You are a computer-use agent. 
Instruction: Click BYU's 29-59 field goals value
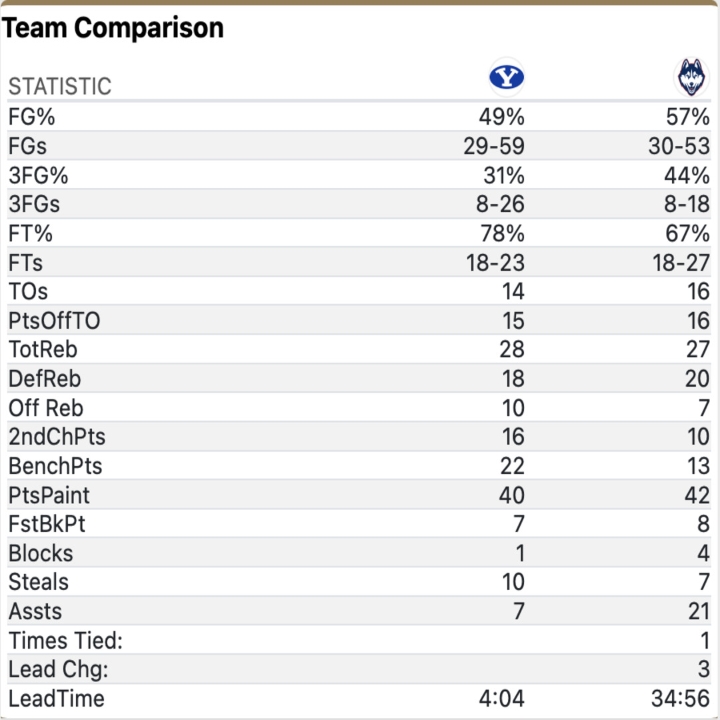[494, 146]
